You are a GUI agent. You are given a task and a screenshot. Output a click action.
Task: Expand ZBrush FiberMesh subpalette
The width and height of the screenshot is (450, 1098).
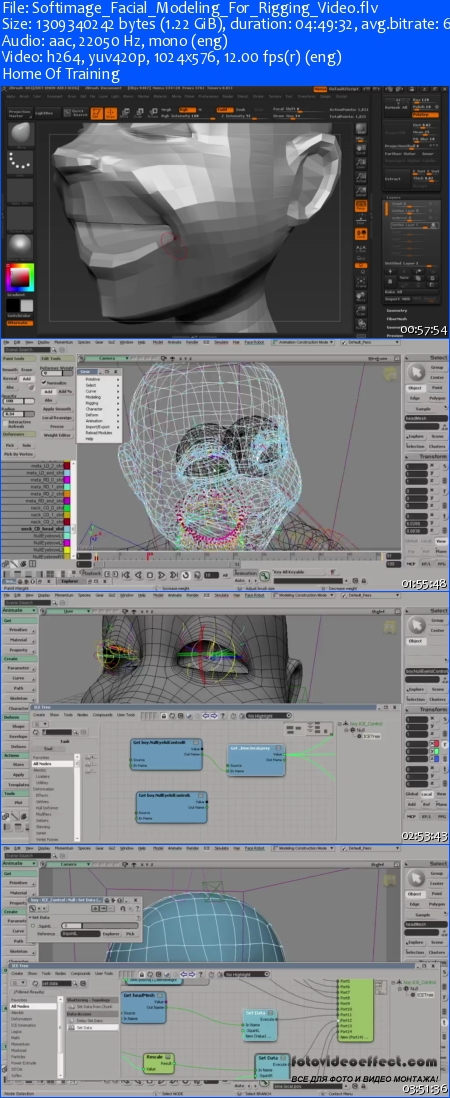pyautogui.click(x=398, y=318)
